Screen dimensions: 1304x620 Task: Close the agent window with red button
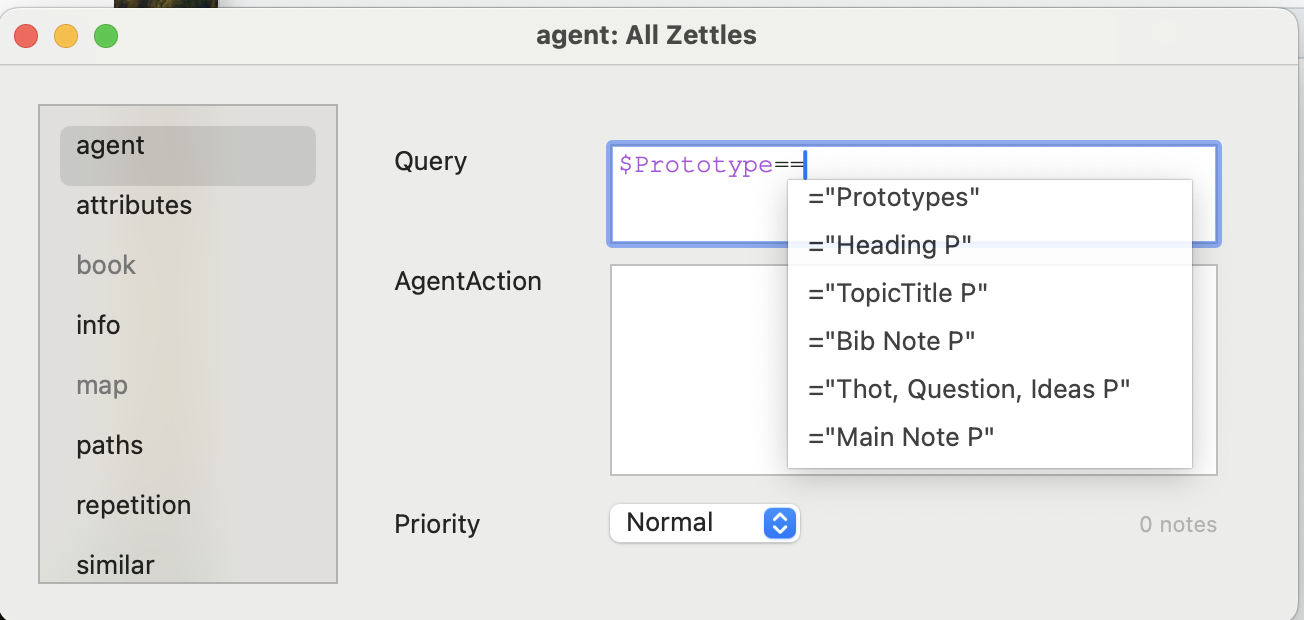coord(26,37)
